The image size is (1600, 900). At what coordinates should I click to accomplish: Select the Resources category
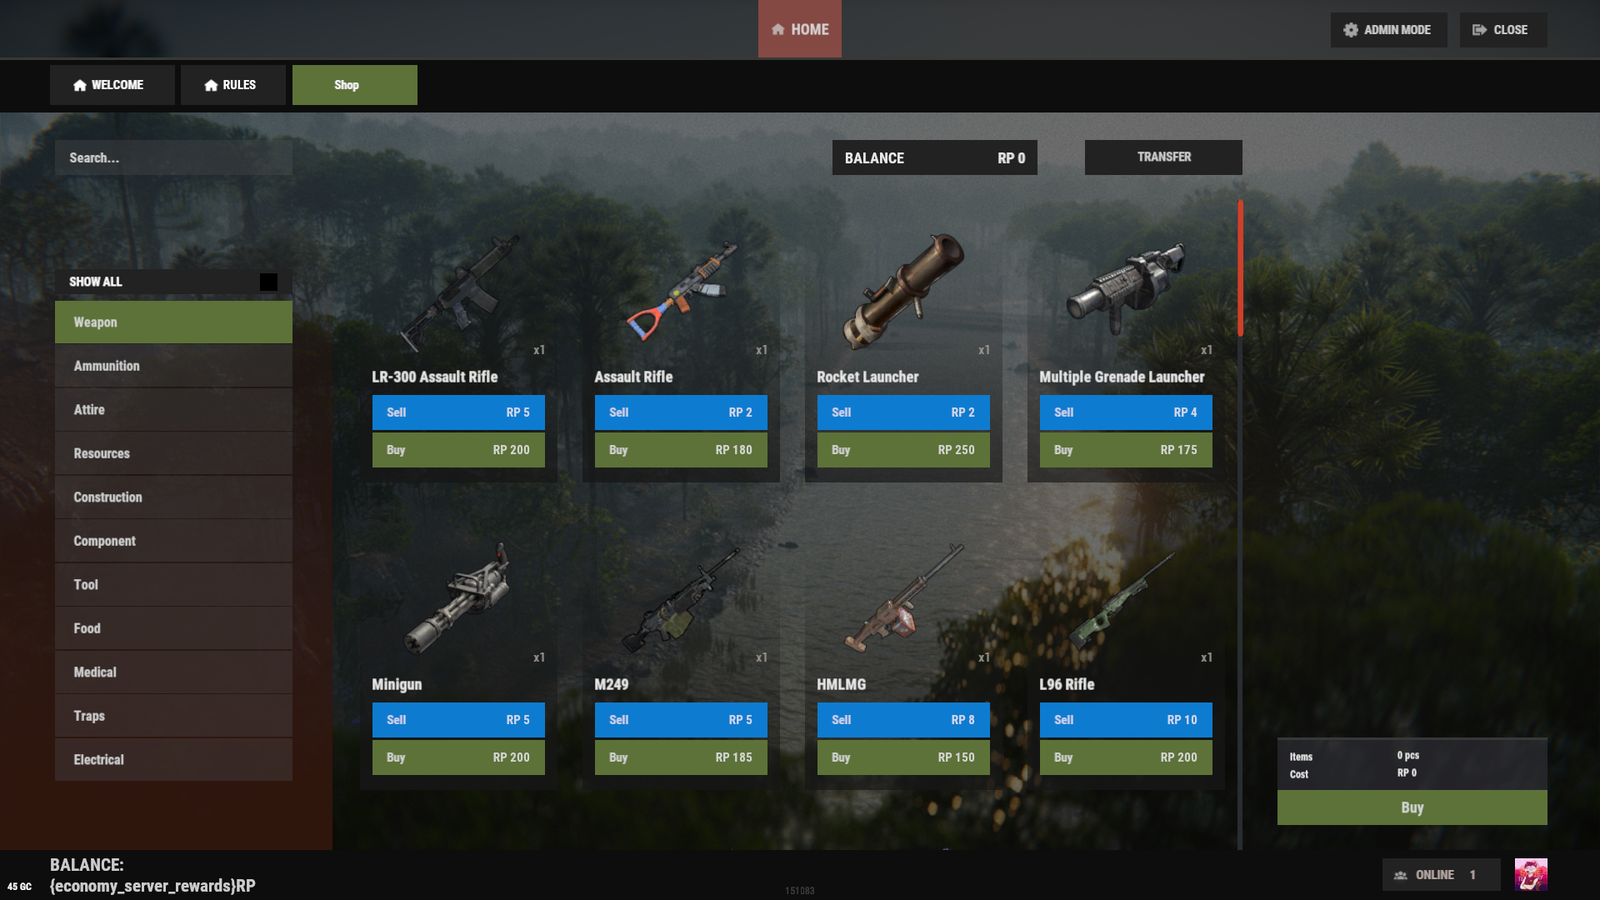(x=174, y=453)
